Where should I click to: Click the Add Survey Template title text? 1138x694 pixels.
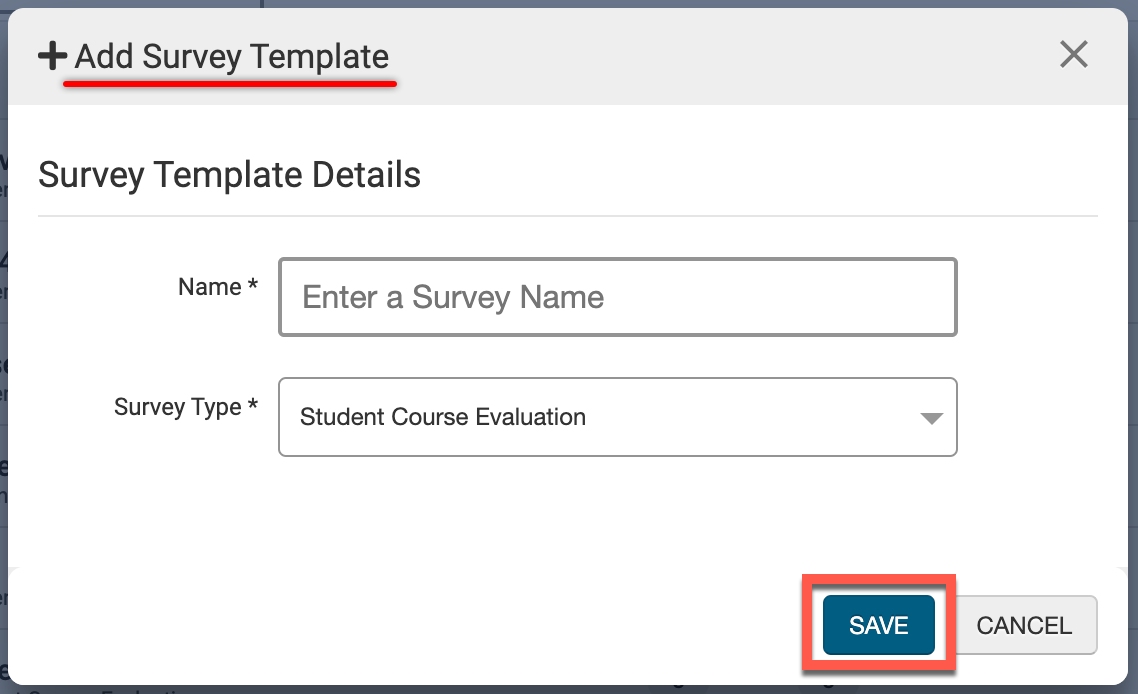tap(232, 57)
